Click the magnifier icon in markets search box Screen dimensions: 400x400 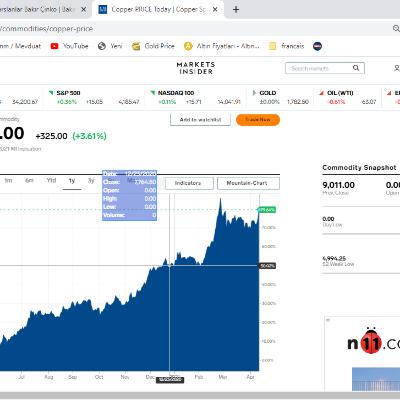(x=356, y=68)
